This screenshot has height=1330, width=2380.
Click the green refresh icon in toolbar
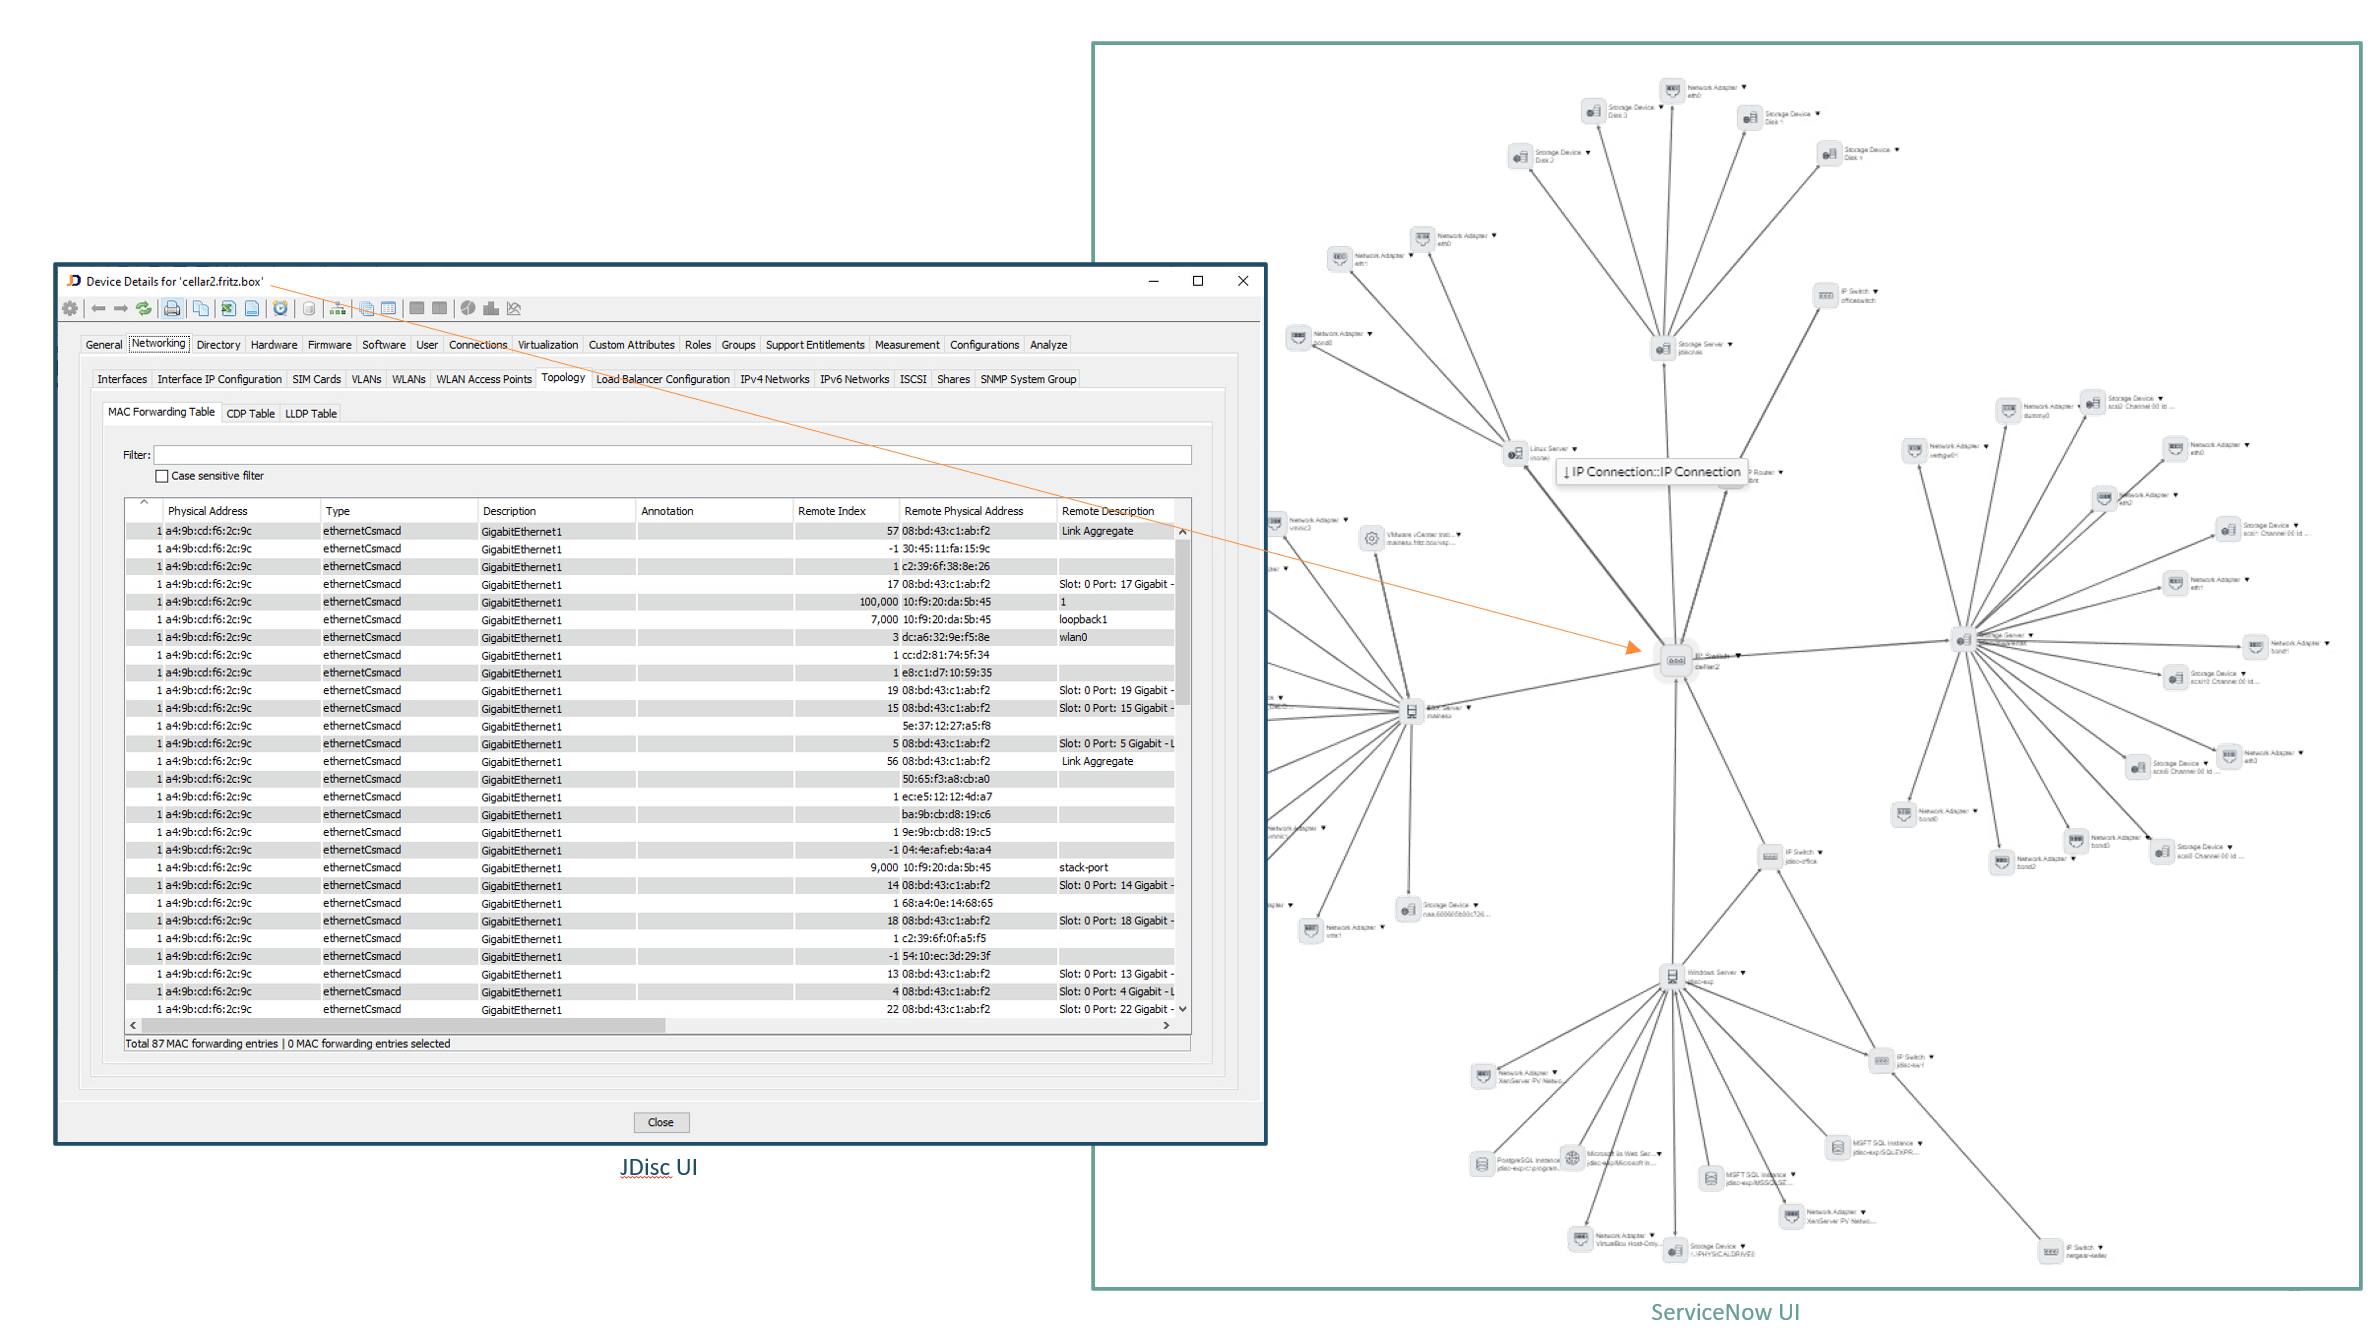[x=144, y=309]
